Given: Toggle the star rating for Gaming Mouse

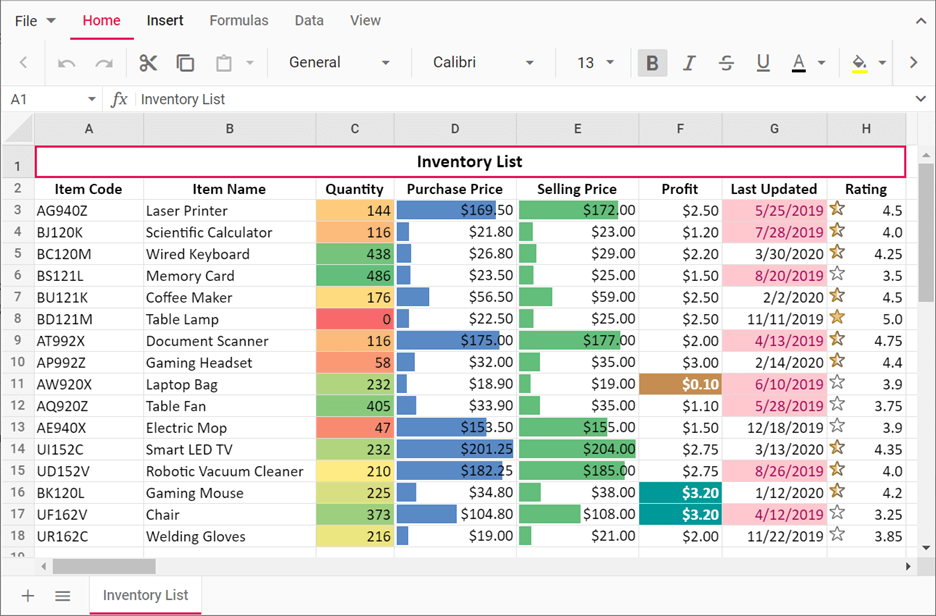Looking at the screenshot, I should tap(838, 492).
